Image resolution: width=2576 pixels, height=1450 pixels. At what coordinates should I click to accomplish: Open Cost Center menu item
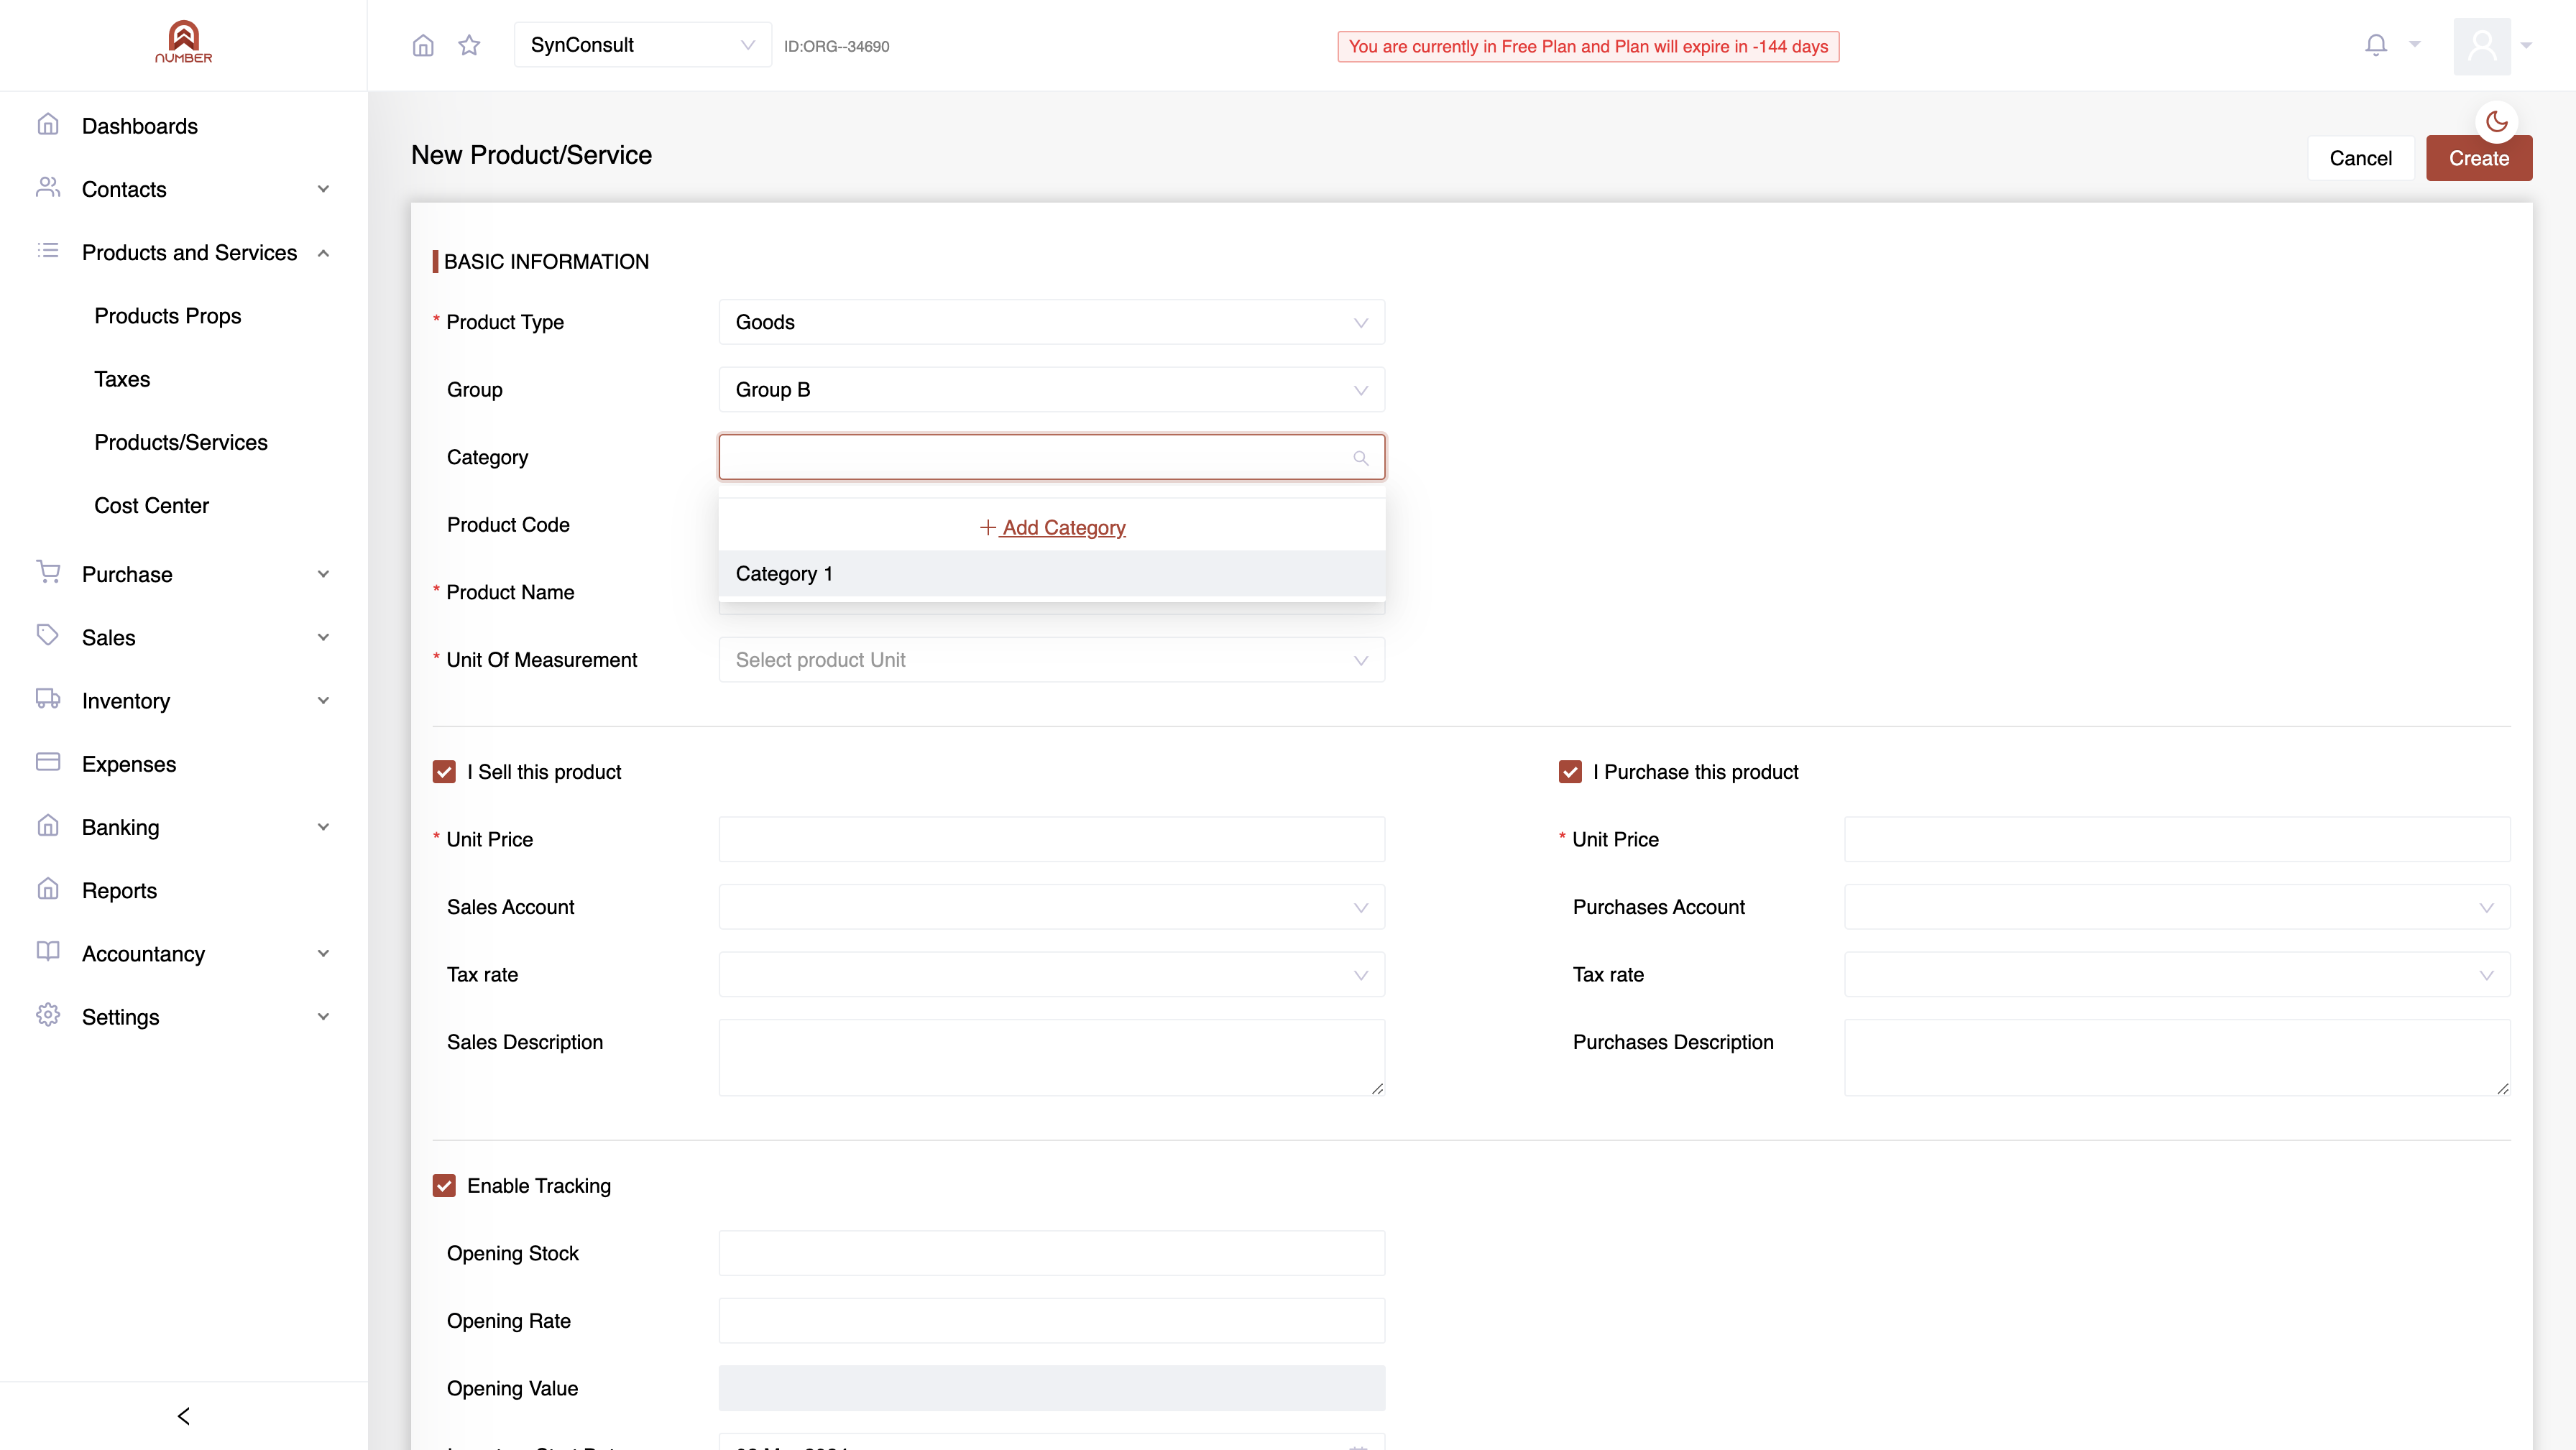tap(151, 505)
